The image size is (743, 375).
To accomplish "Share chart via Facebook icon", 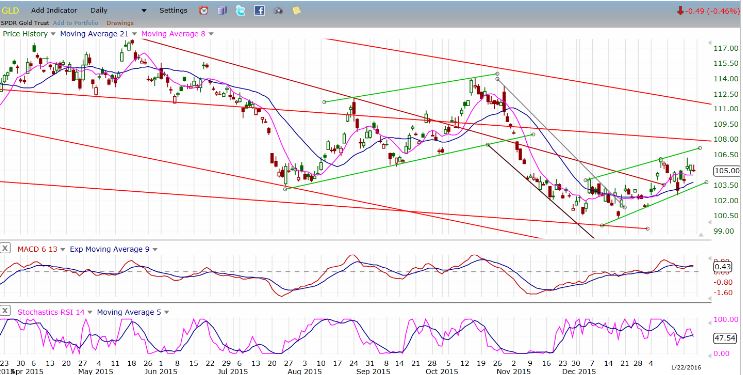I will click(x=259, y=10).
